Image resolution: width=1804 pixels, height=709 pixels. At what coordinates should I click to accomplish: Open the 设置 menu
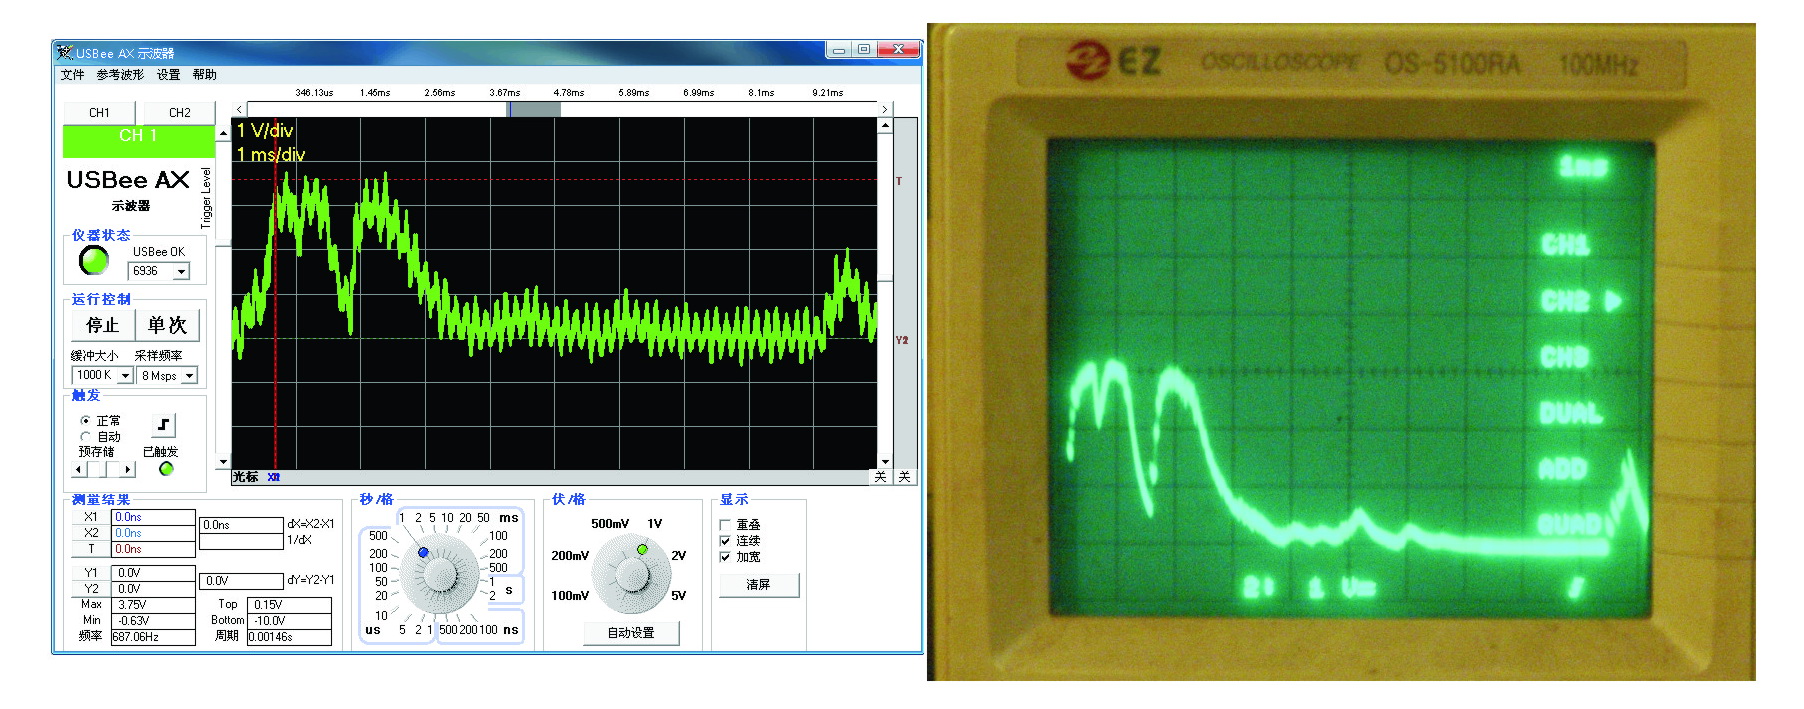[168, 75]
